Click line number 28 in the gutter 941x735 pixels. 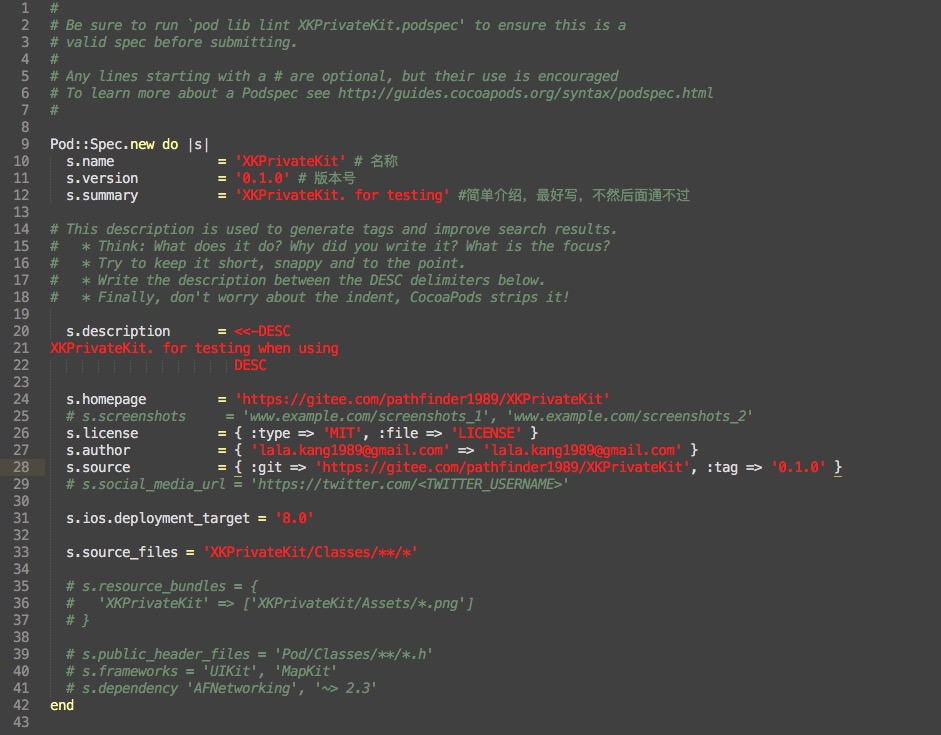[21, 467]
